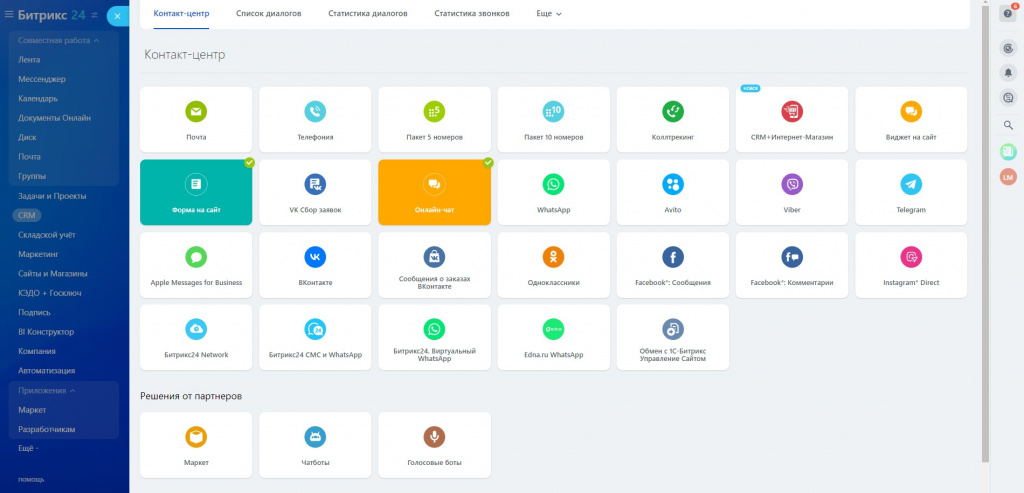
Task: Open Сообщения о заказах ВКонтакте card
Action: click(434, 265)
